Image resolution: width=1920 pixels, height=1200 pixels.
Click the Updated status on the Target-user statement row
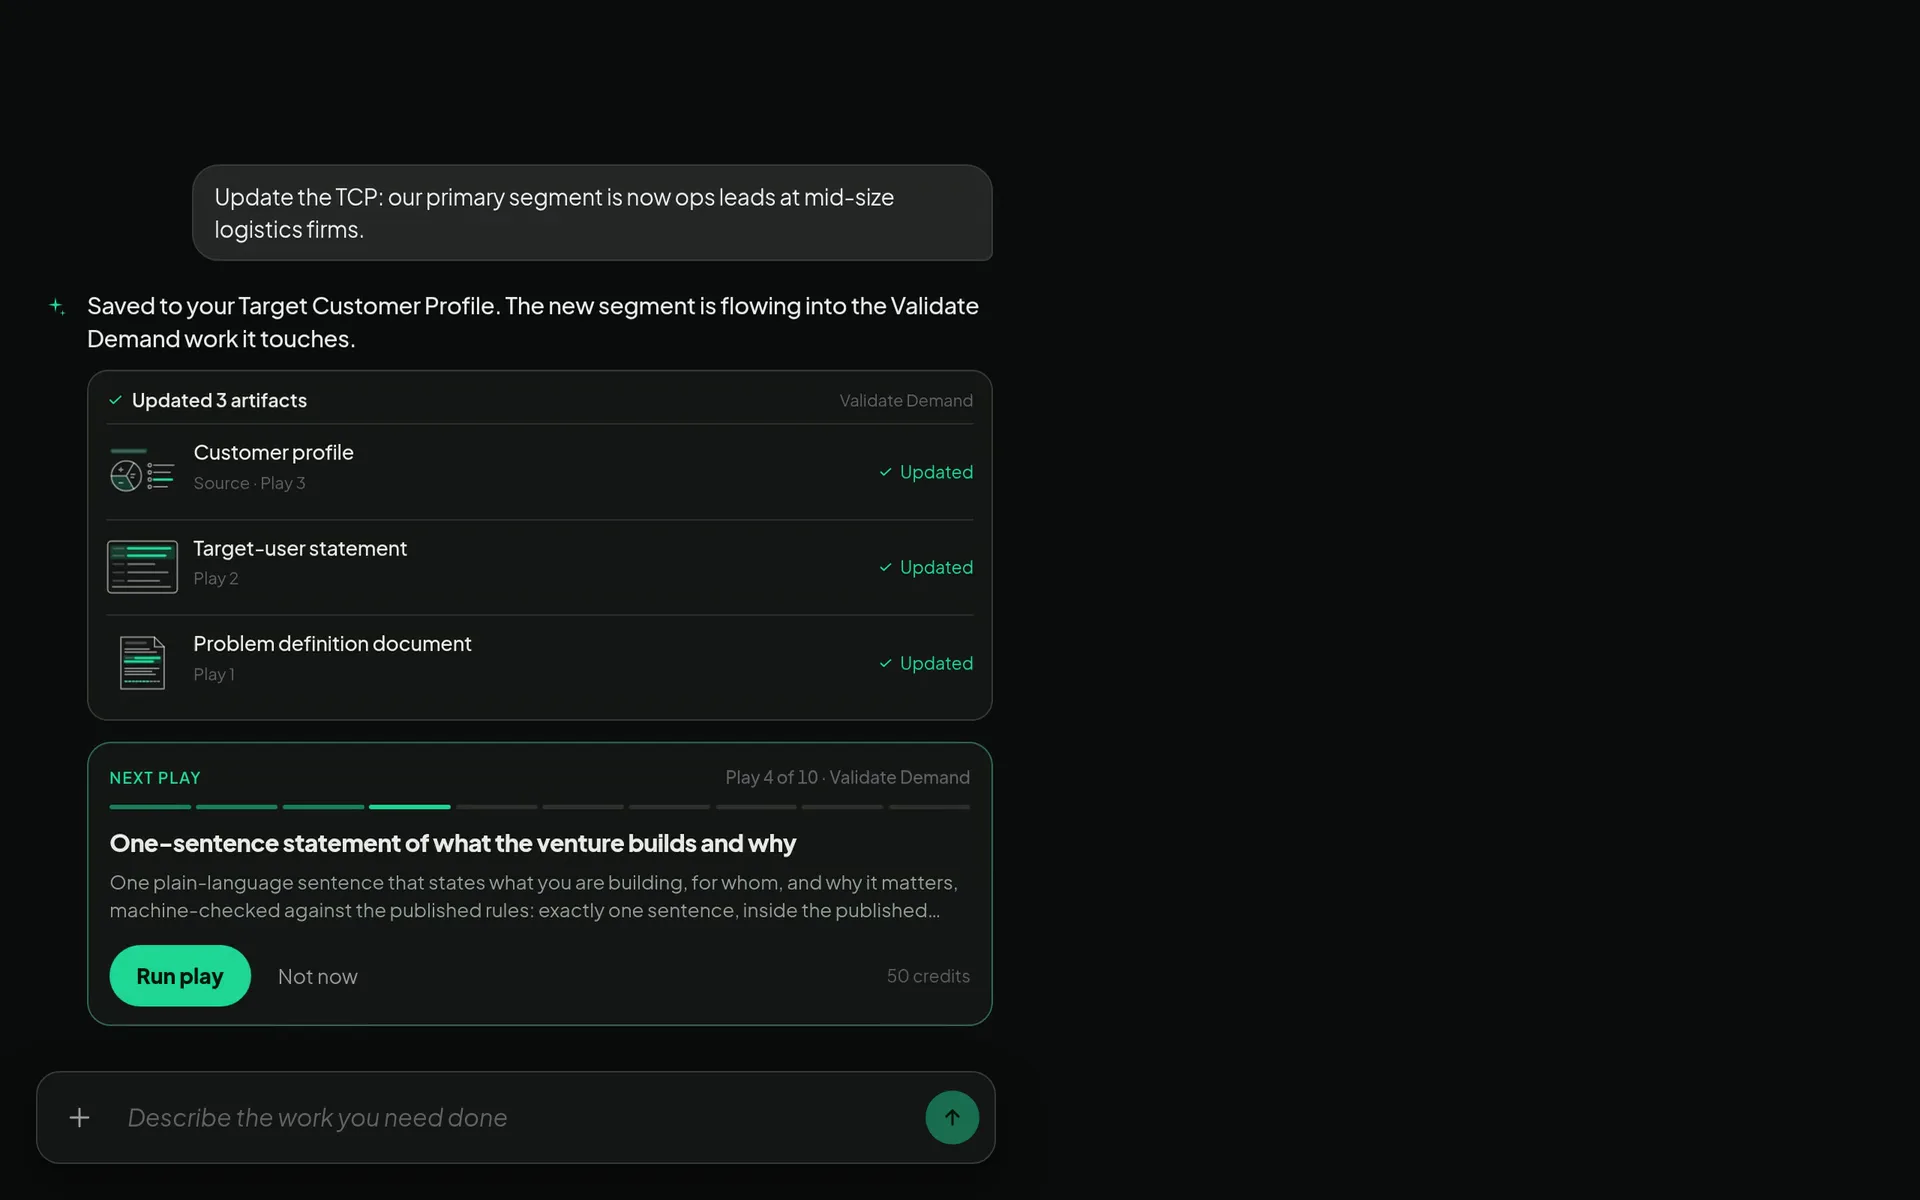click(x=925, y=567)
